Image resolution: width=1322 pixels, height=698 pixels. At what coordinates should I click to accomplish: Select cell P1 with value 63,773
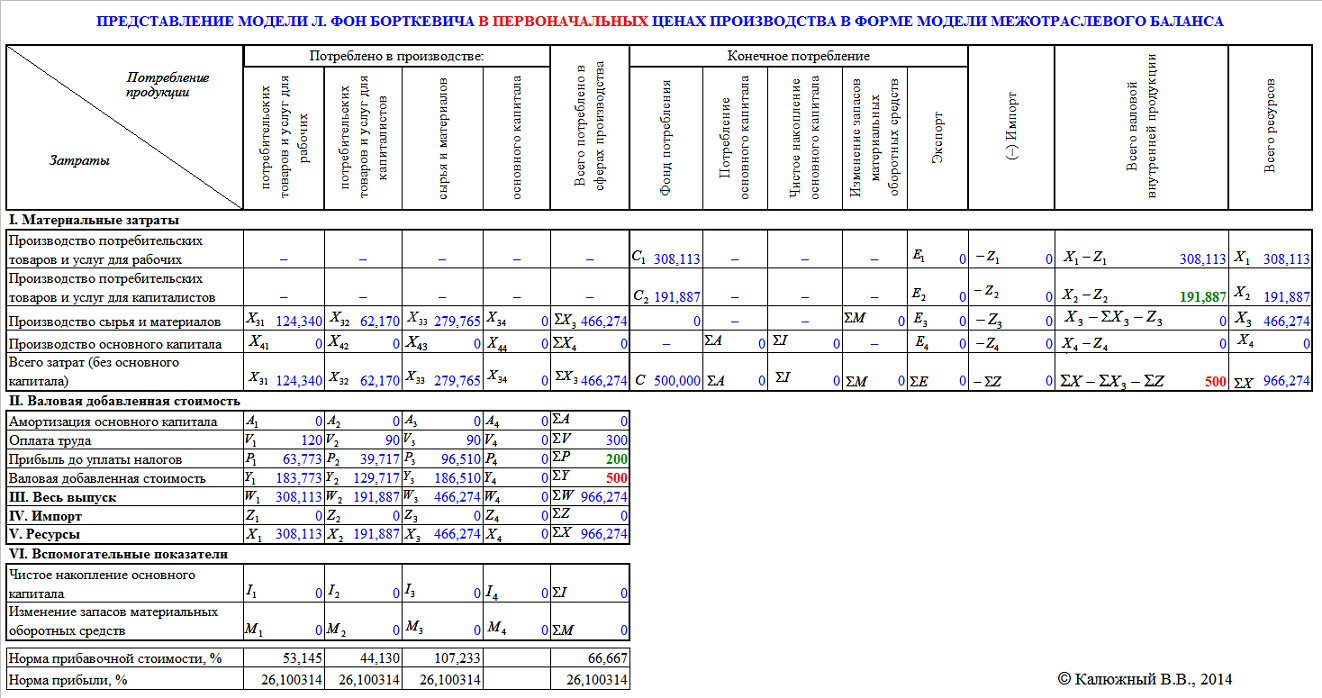(x=284, y=459)
